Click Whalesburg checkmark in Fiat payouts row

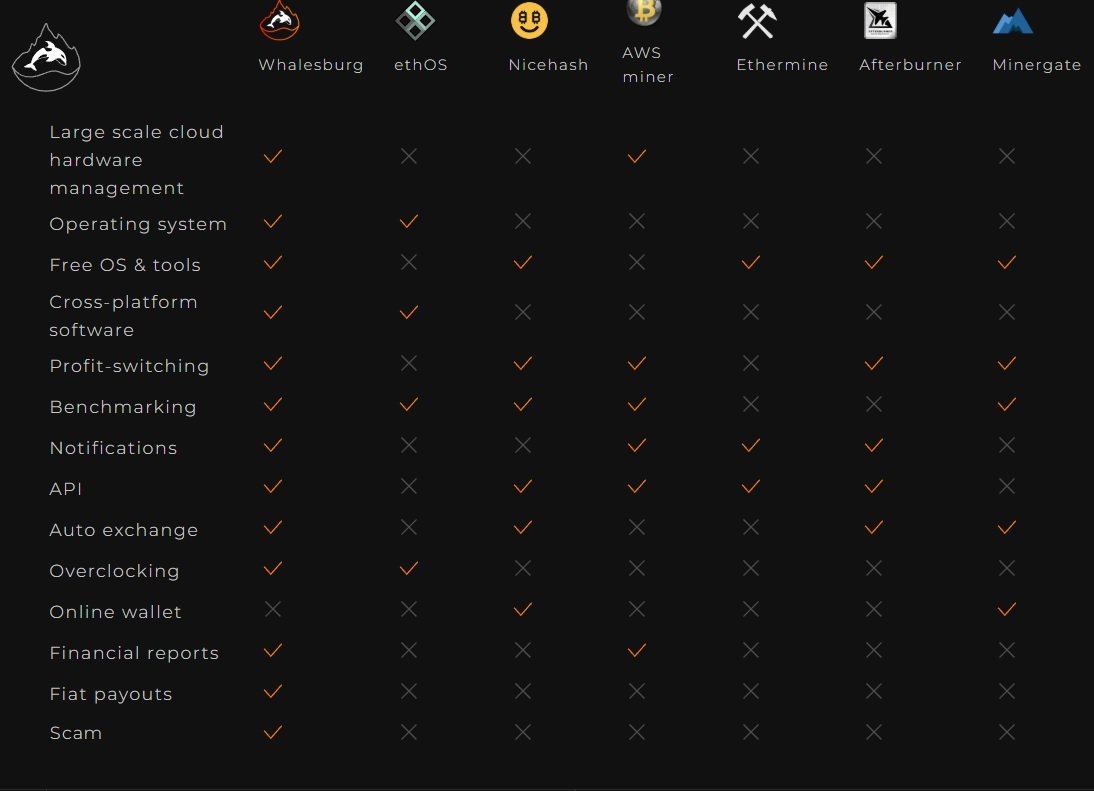273,692
